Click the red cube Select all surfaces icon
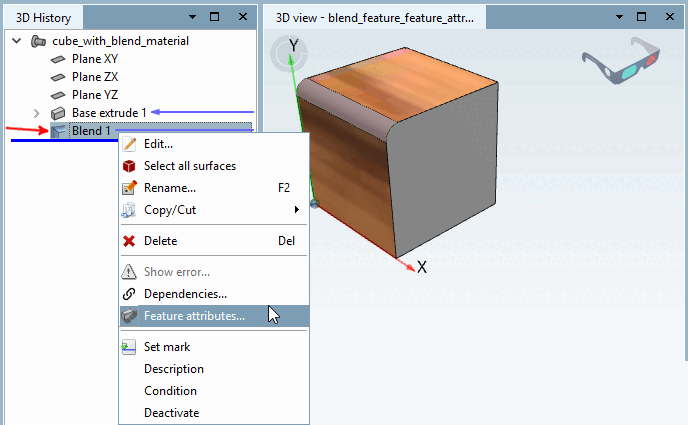This screenshot has width=688, height=425. click(129, 166)
